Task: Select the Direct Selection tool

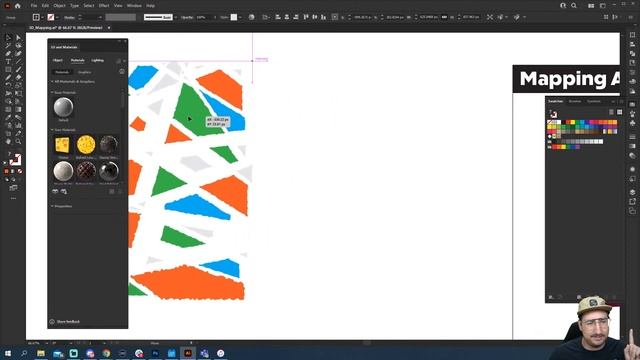Action: pos(18,38)
